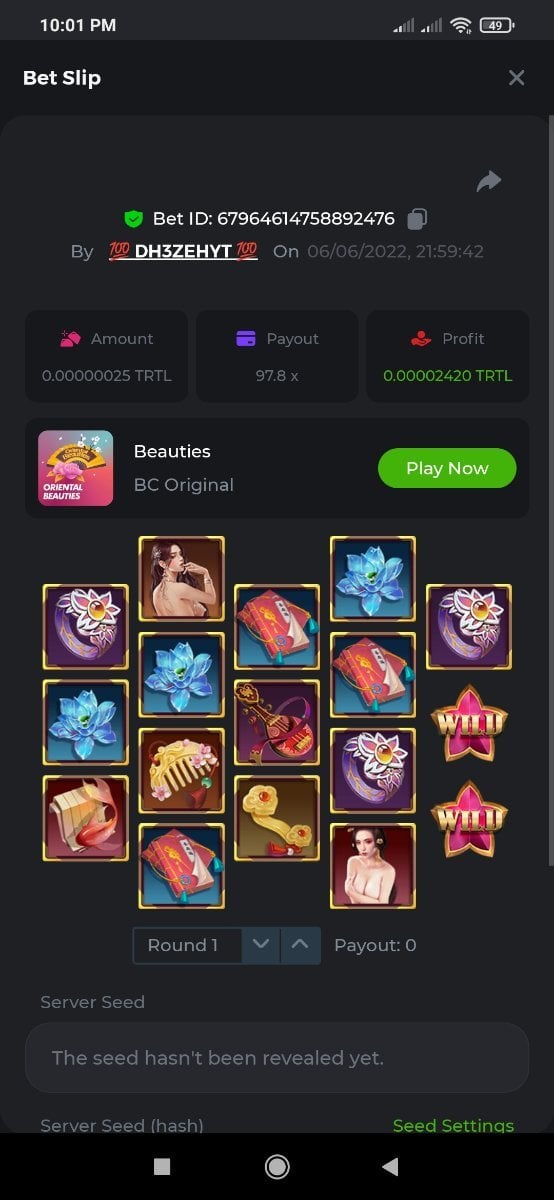Image resolution: width=554 pixels, height=1200 pixels.
Task: Go to the next round with the down chevron
Action: [261, 945]
